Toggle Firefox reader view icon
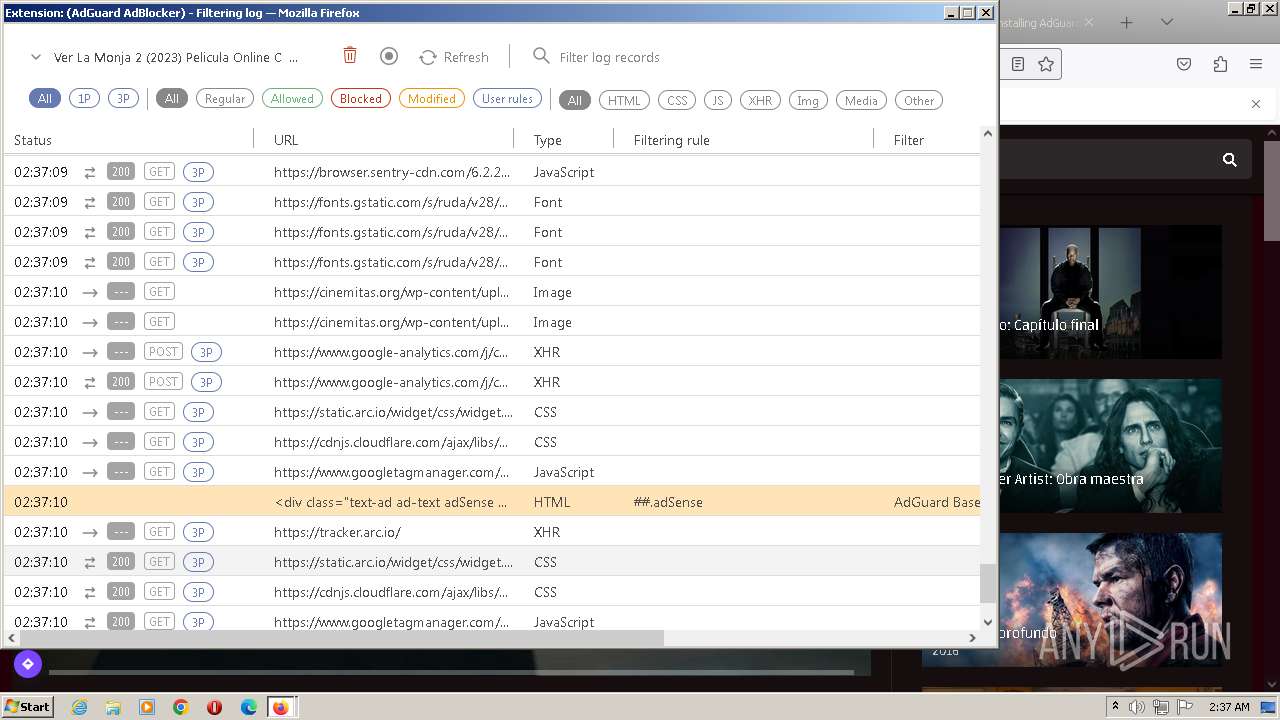The width and height of the screenshot is (1280, 720). pos(1018,64)
